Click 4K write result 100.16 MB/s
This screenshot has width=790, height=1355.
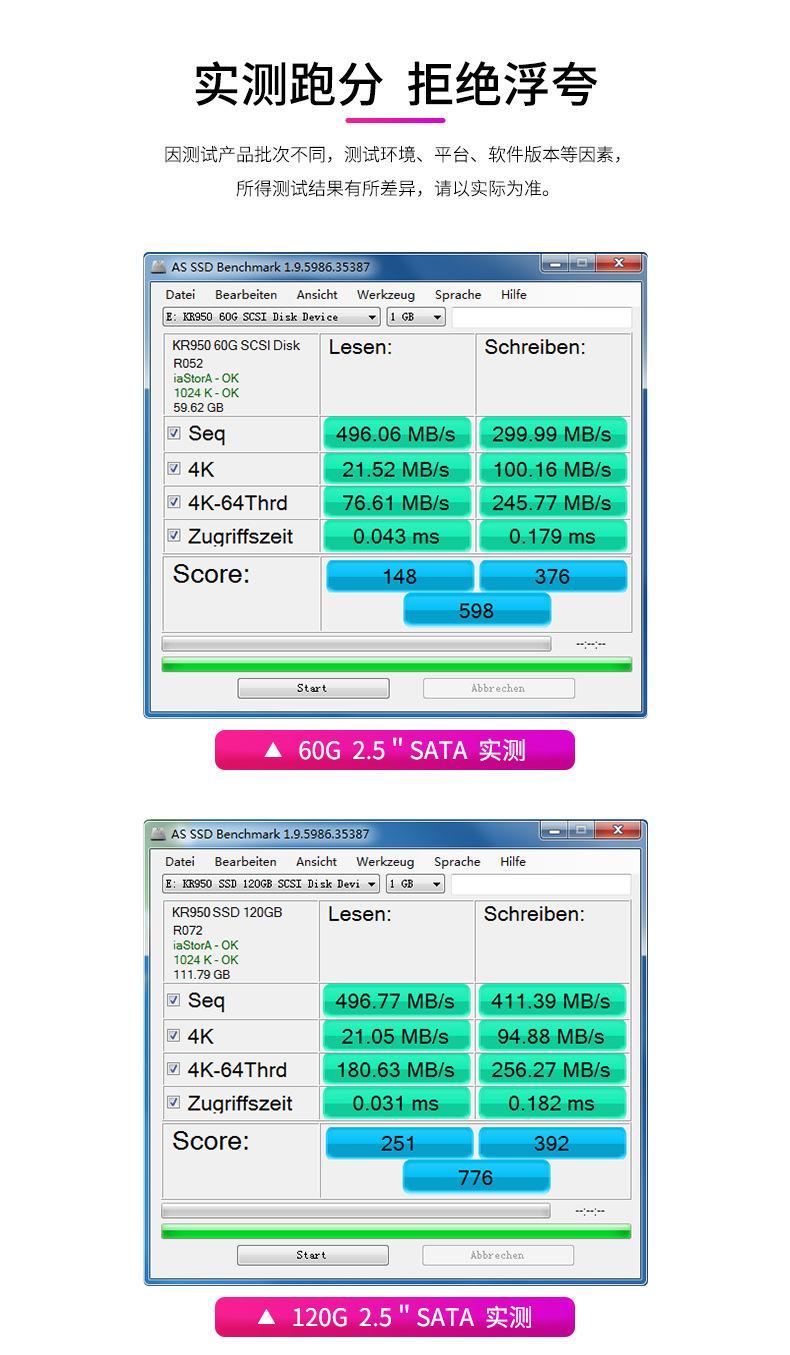pos(552,469)
